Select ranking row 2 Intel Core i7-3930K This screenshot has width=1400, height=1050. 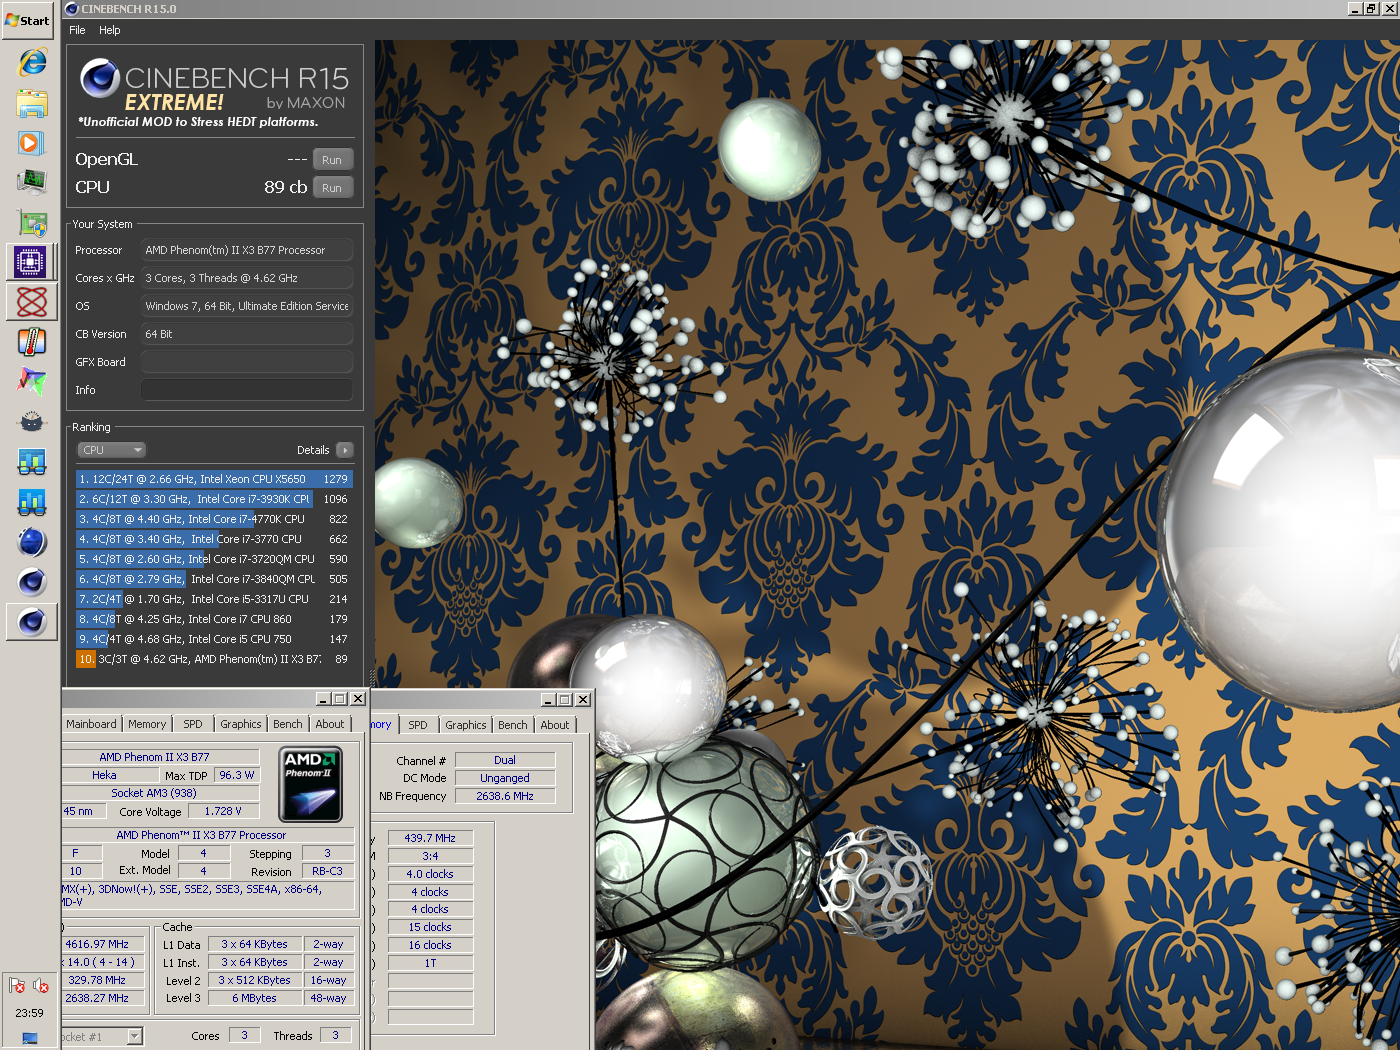pos(214,499)
